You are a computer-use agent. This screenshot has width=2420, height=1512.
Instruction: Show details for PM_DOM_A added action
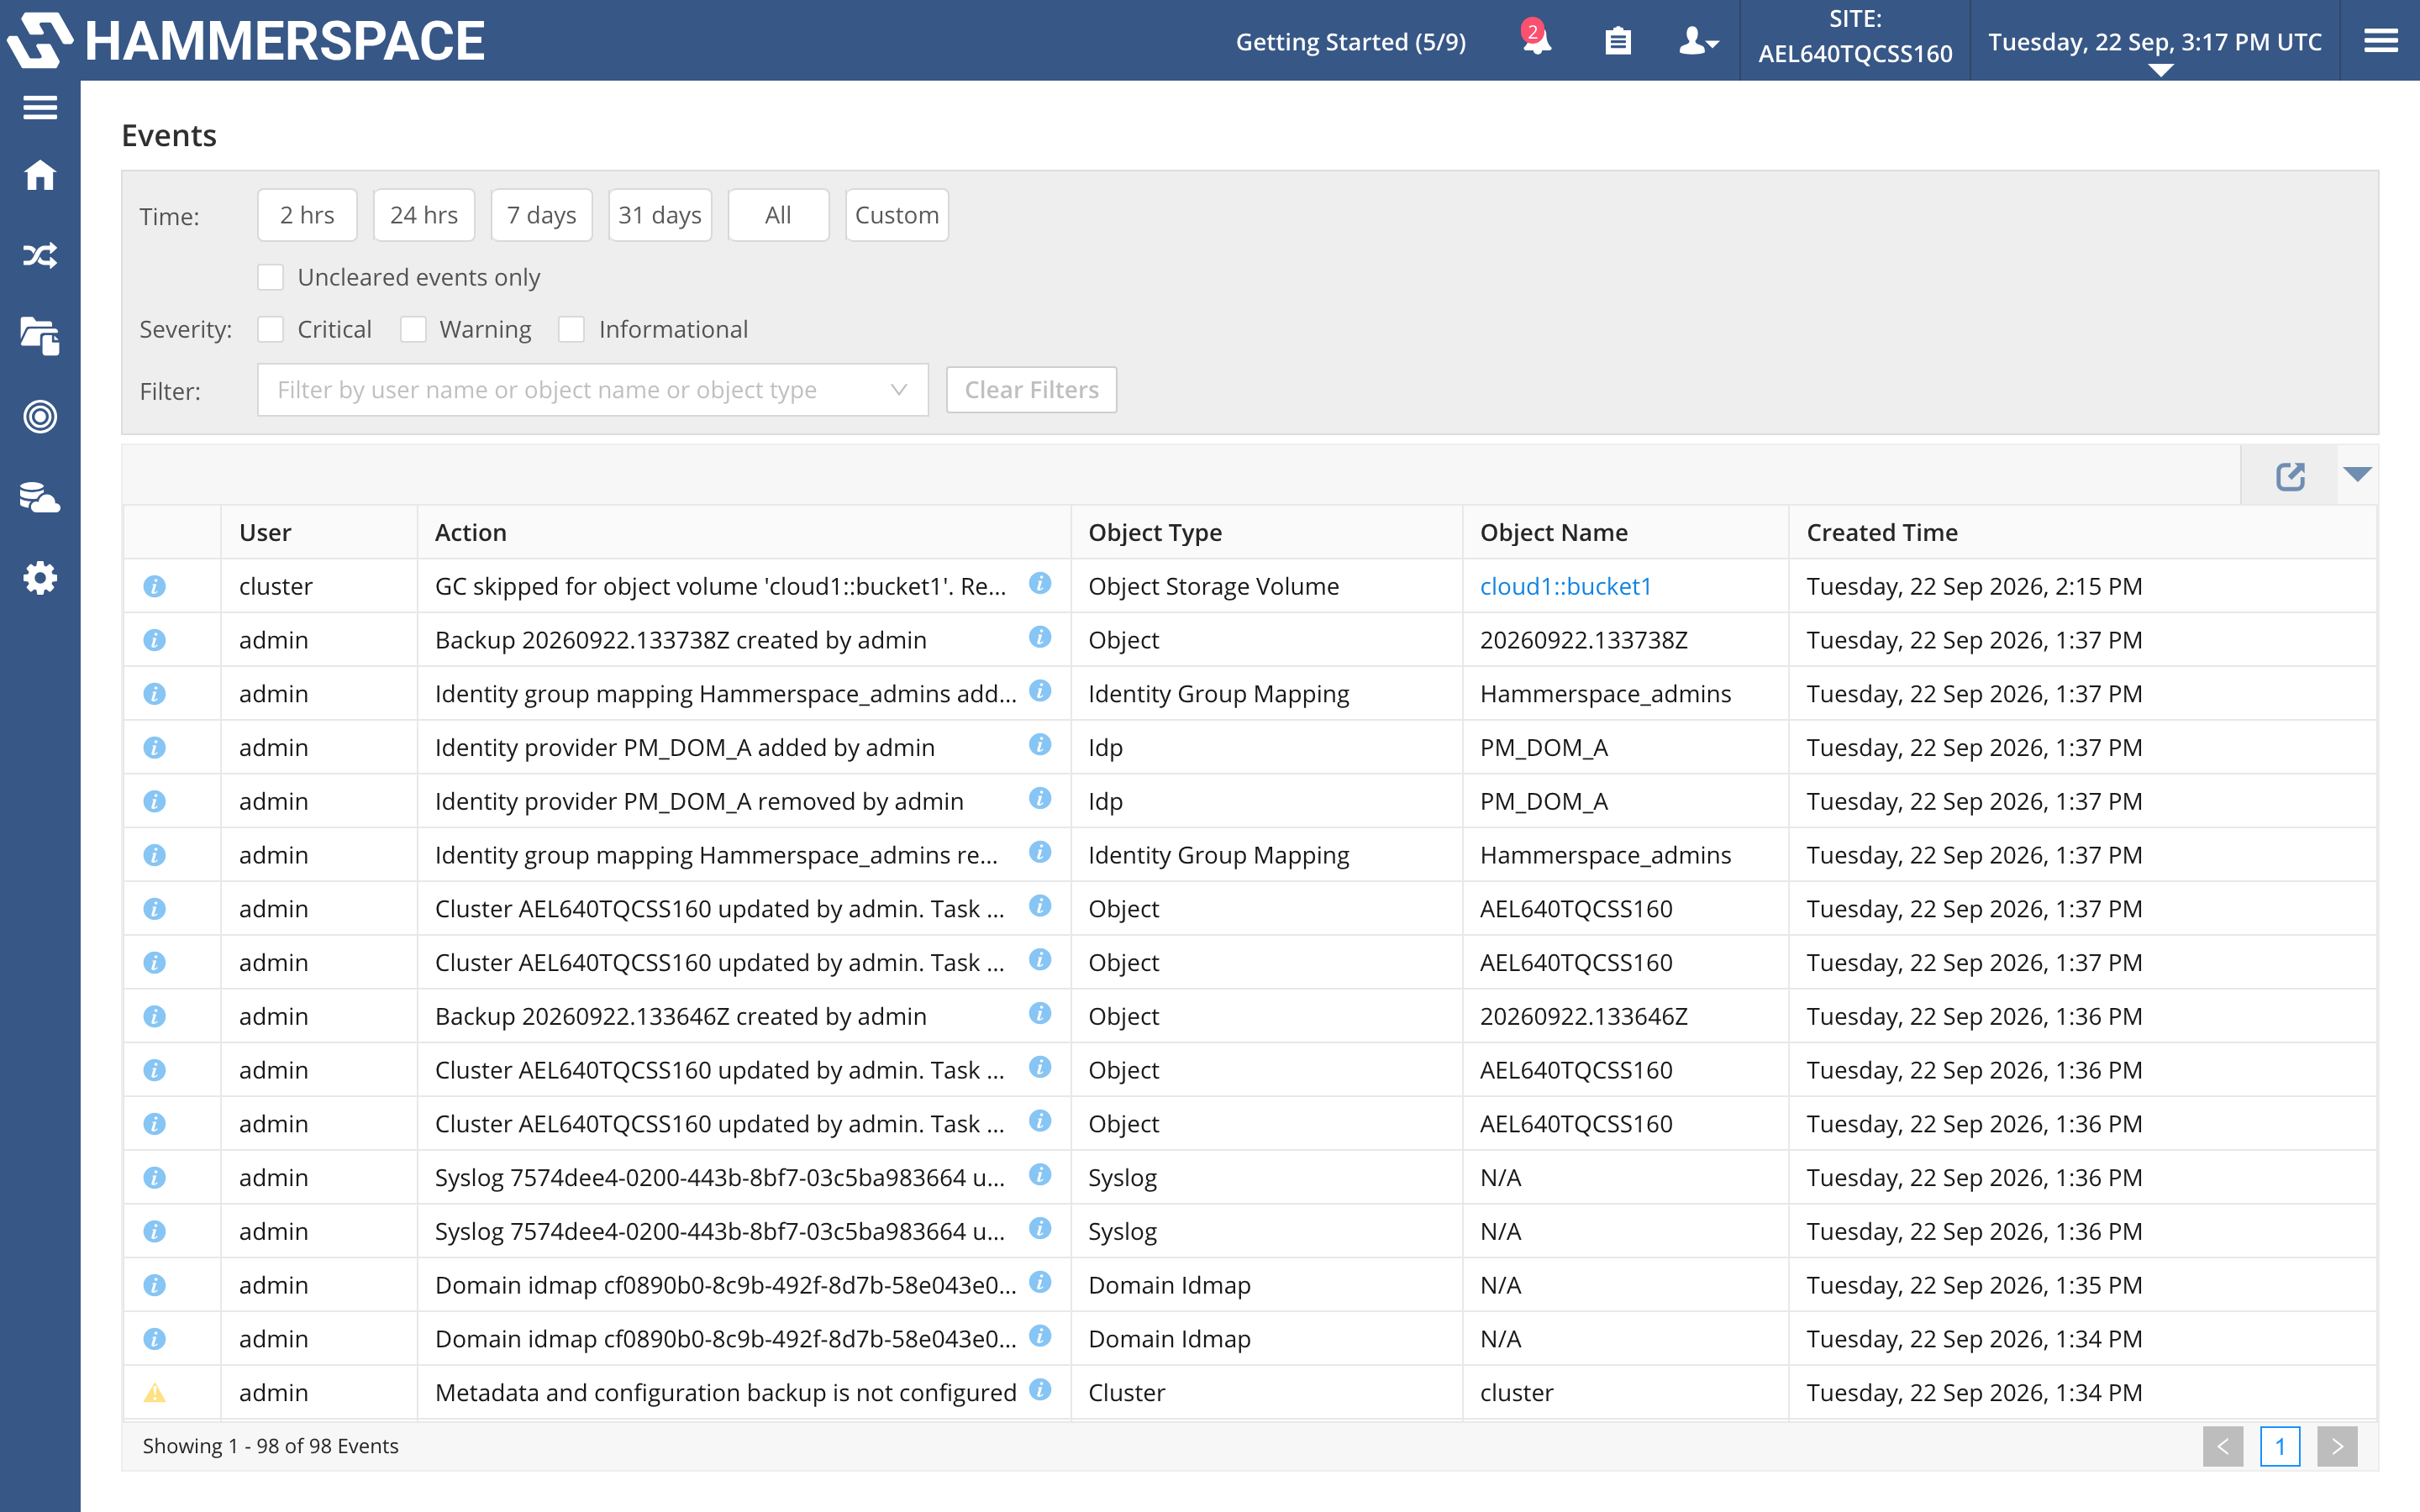tap(1040, 745)
